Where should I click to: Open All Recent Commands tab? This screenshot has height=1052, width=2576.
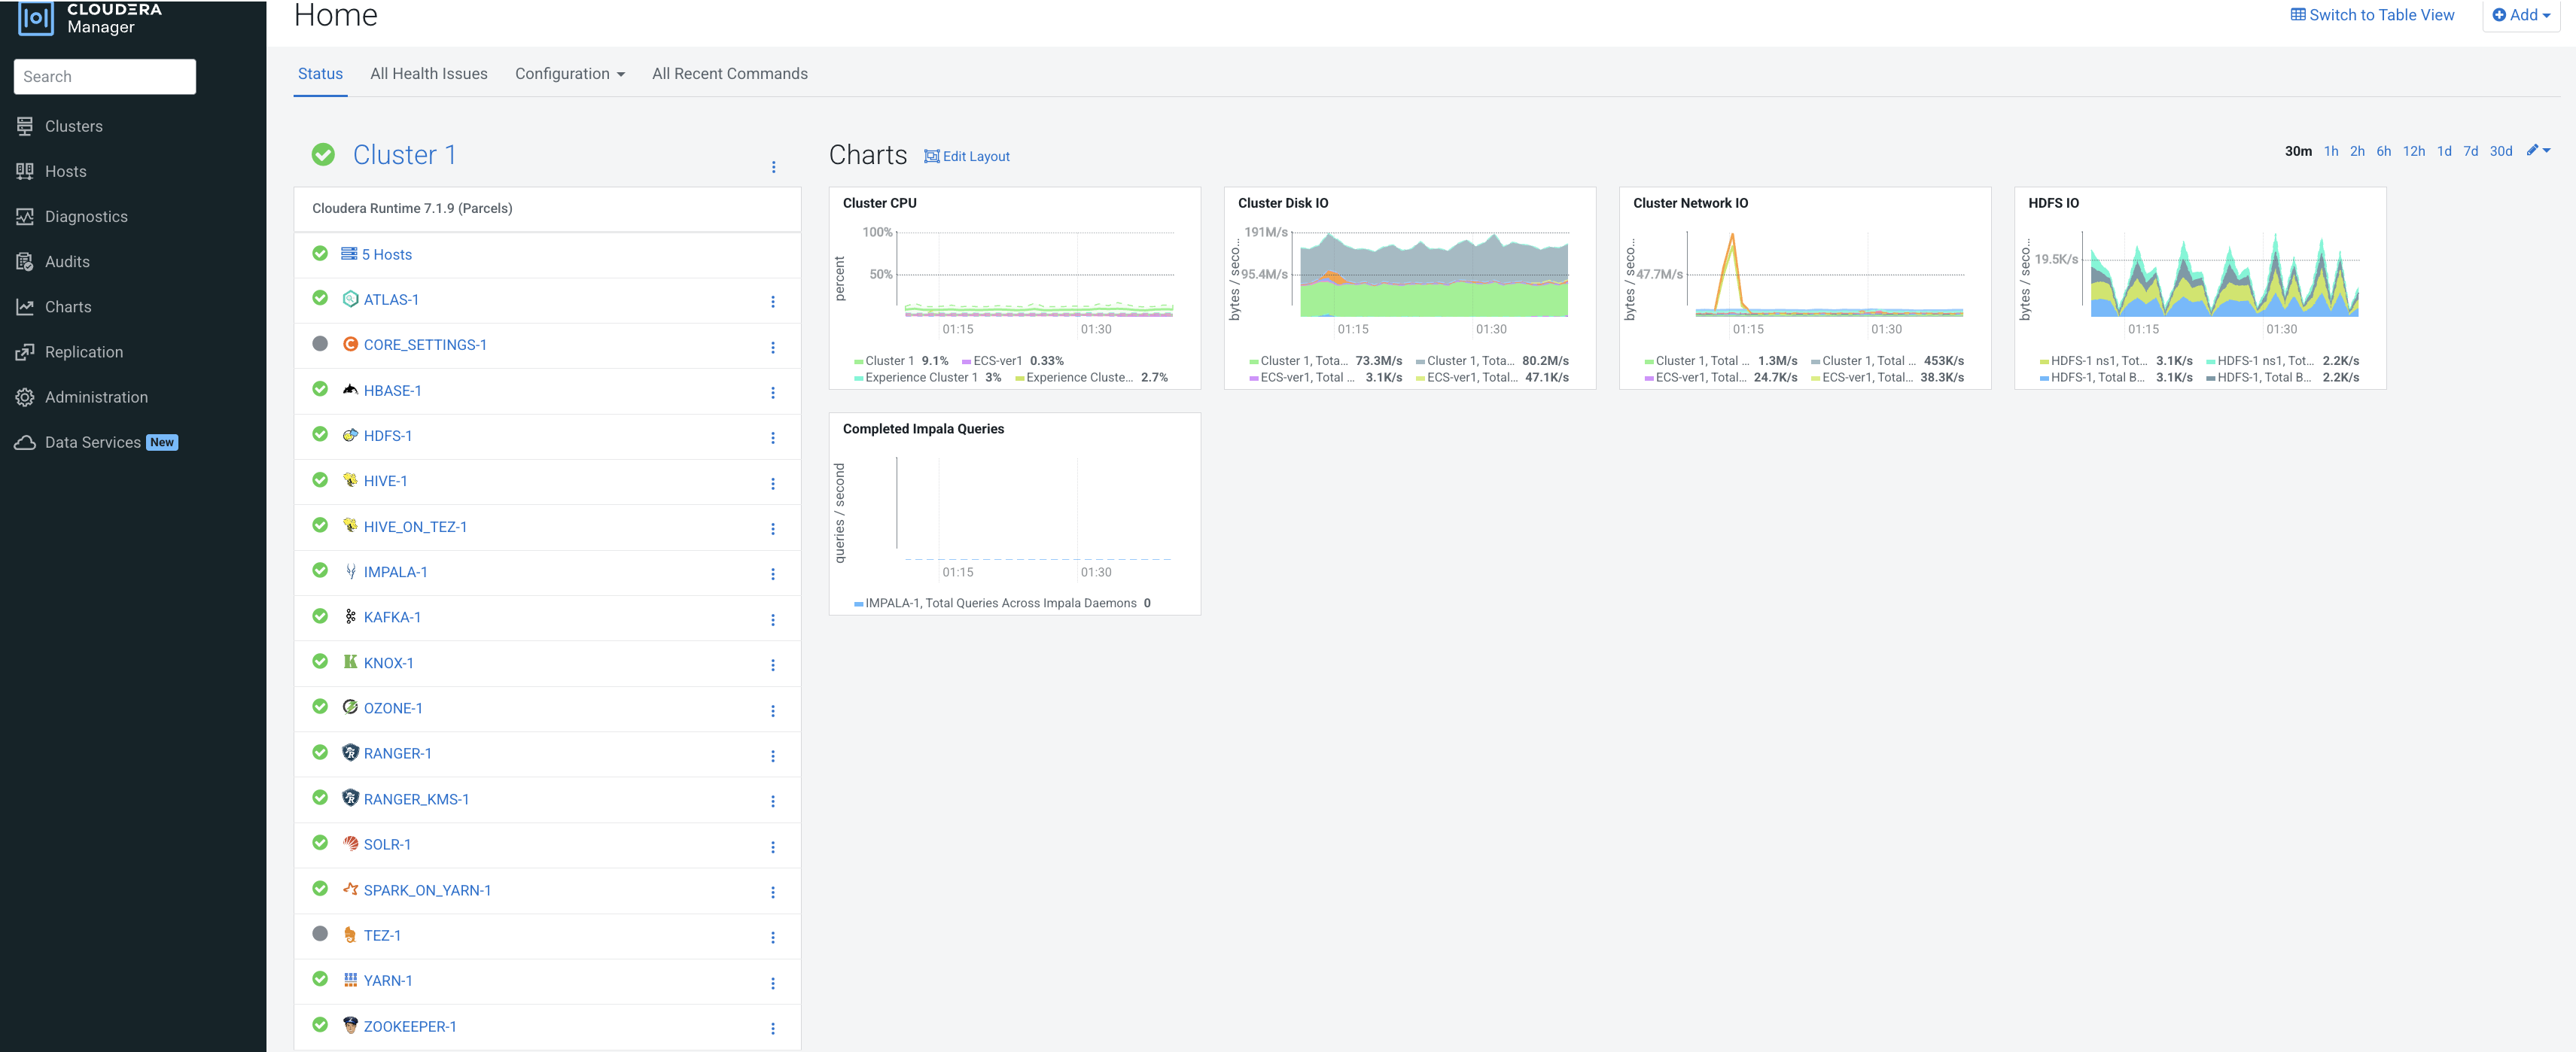[x=729, y=74]
